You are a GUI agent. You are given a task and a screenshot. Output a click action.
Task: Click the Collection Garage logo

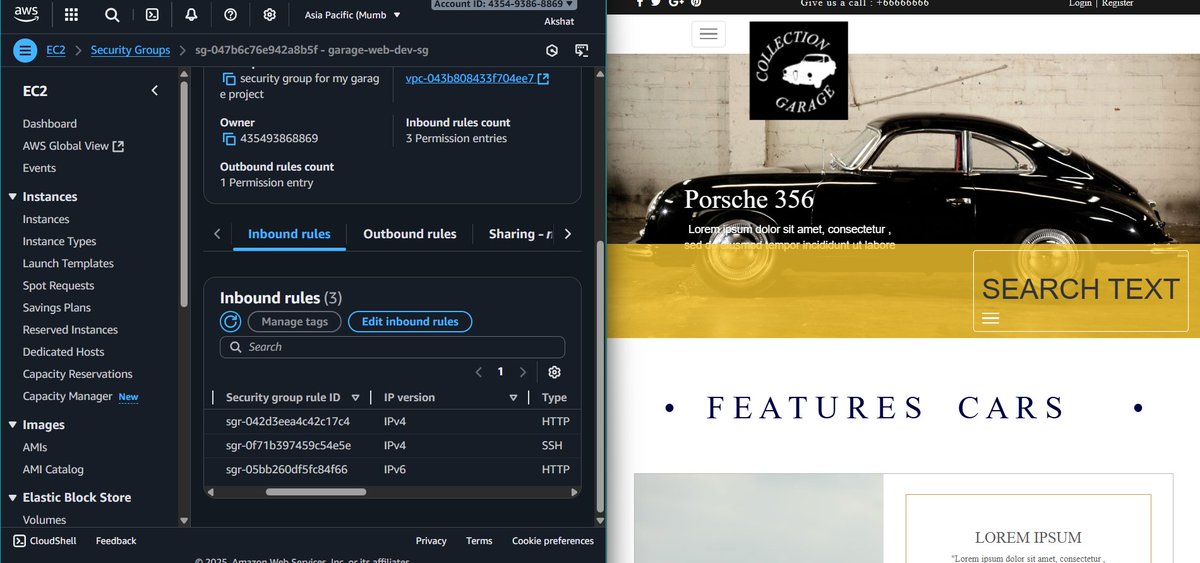[798, 71]
